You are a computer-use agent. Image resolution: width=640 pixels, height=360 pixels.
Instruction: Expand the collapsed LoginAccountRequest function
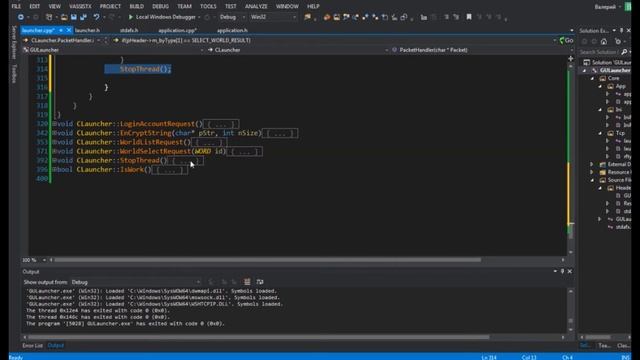[55, 124]
